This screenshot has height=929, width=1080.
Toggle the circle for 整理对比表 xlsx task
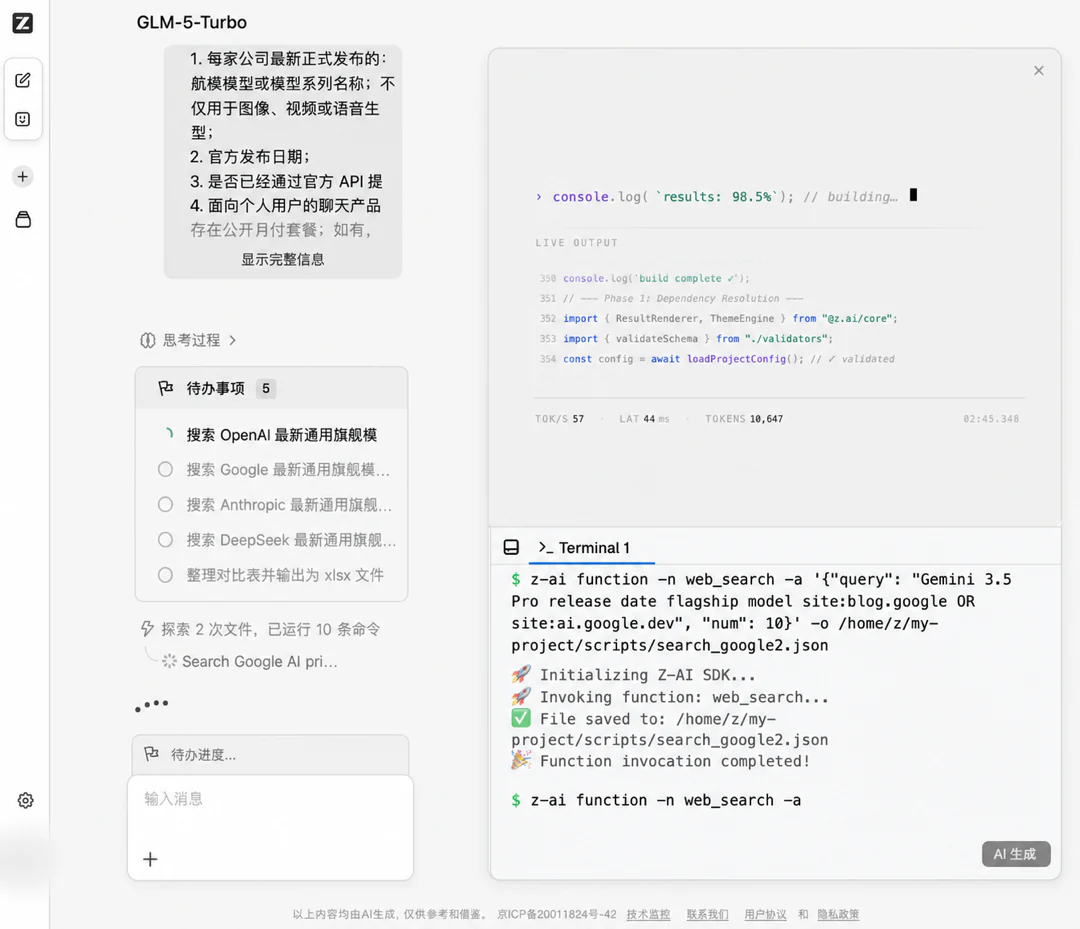coord(165,575)
